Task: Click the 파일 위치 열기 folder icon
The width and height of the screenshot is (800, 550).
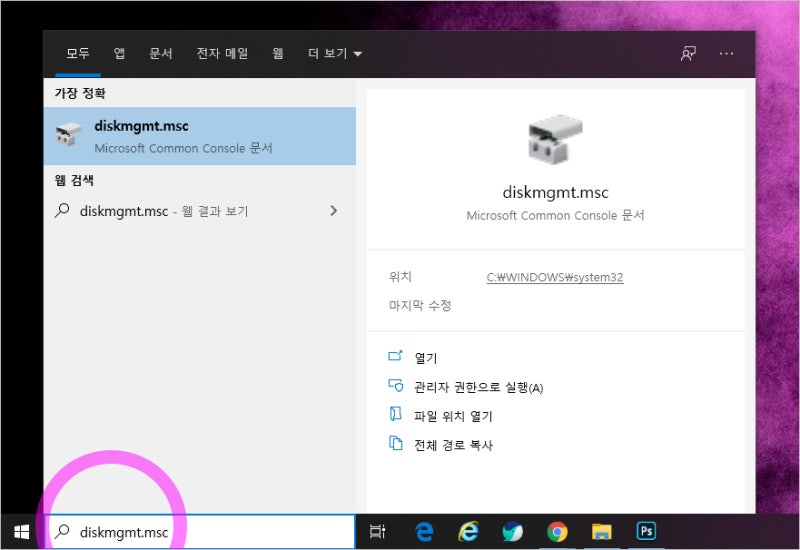Action: pos(395,414)
